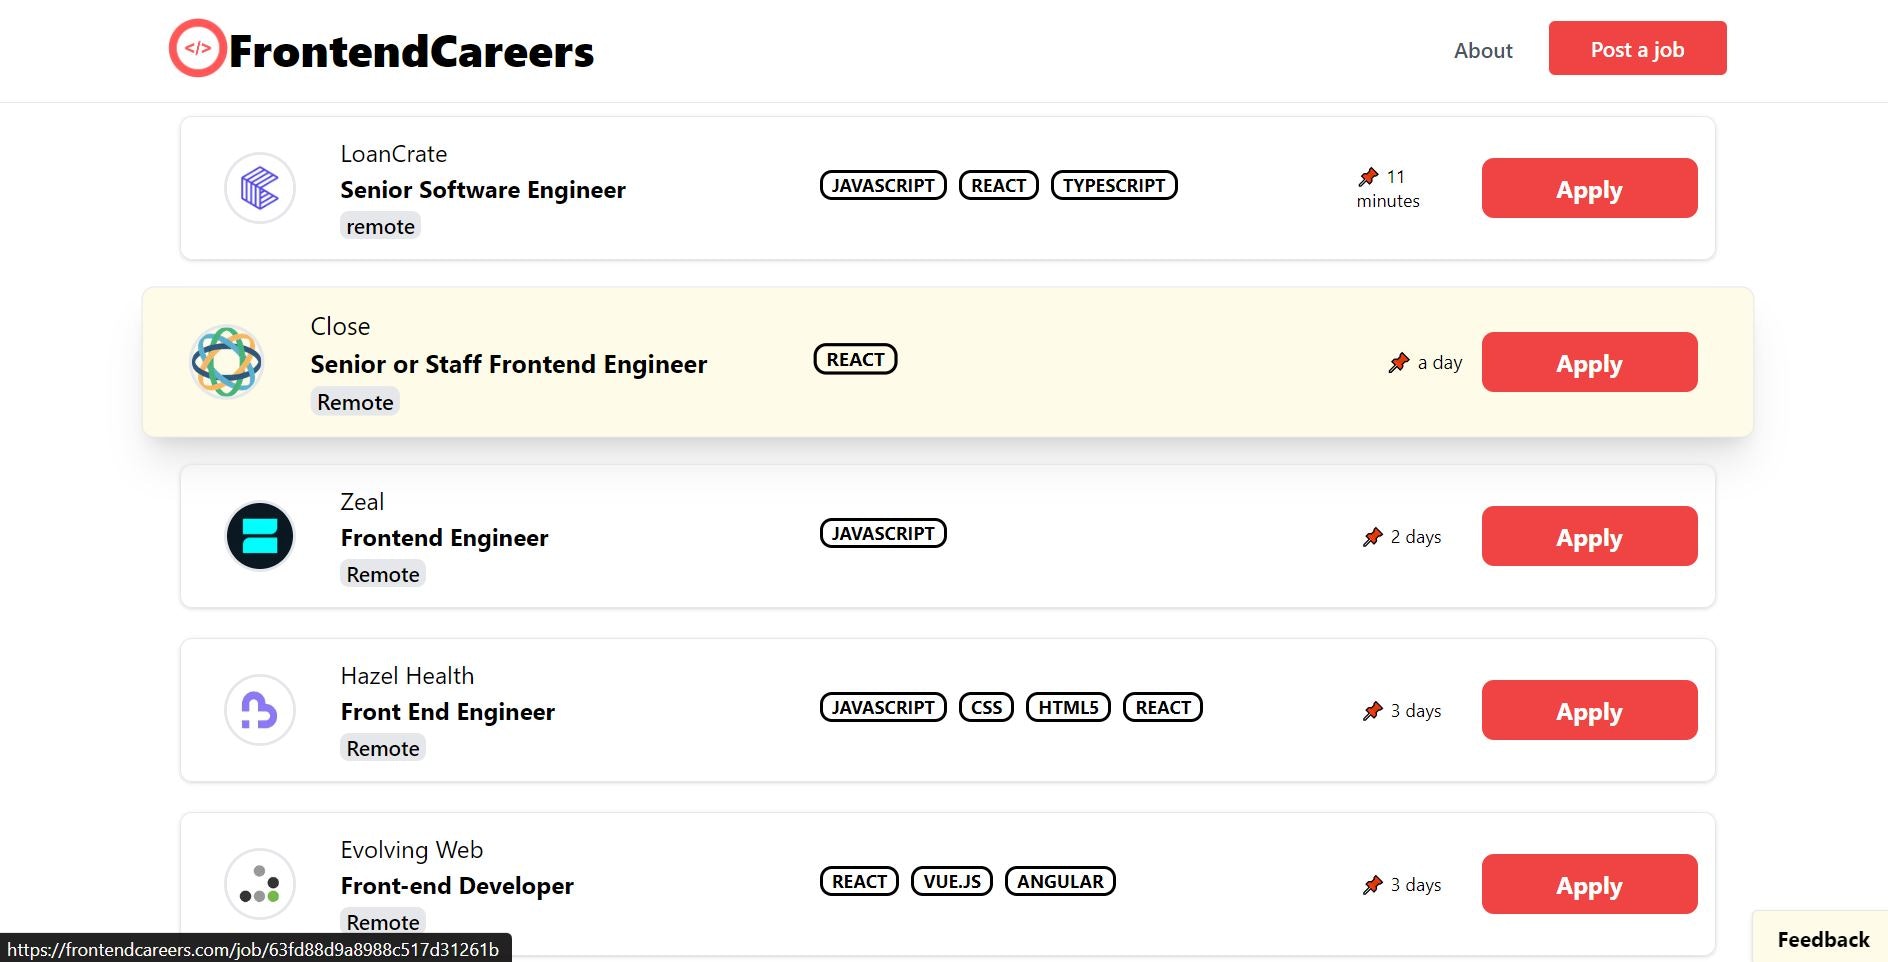Click the pin icon beside 11 minutes
The width and height of the screenshot is (1888, 962).
tap(1369, 177)
